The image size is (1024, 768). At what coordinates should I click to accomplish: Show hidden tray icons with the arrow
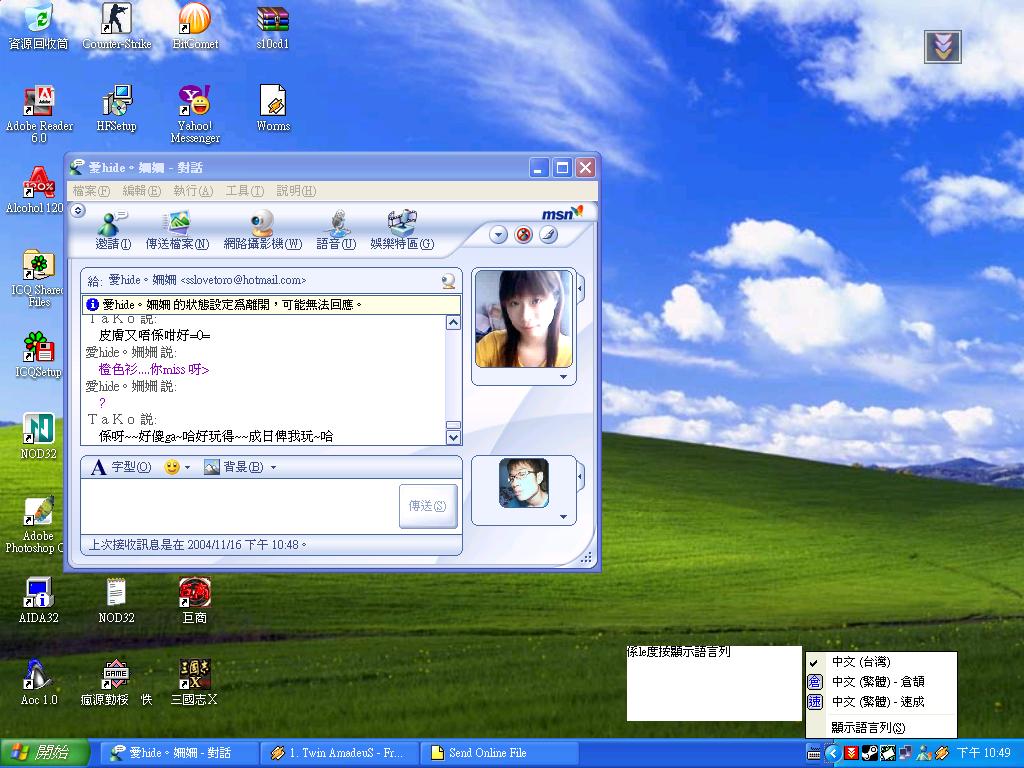832,753
